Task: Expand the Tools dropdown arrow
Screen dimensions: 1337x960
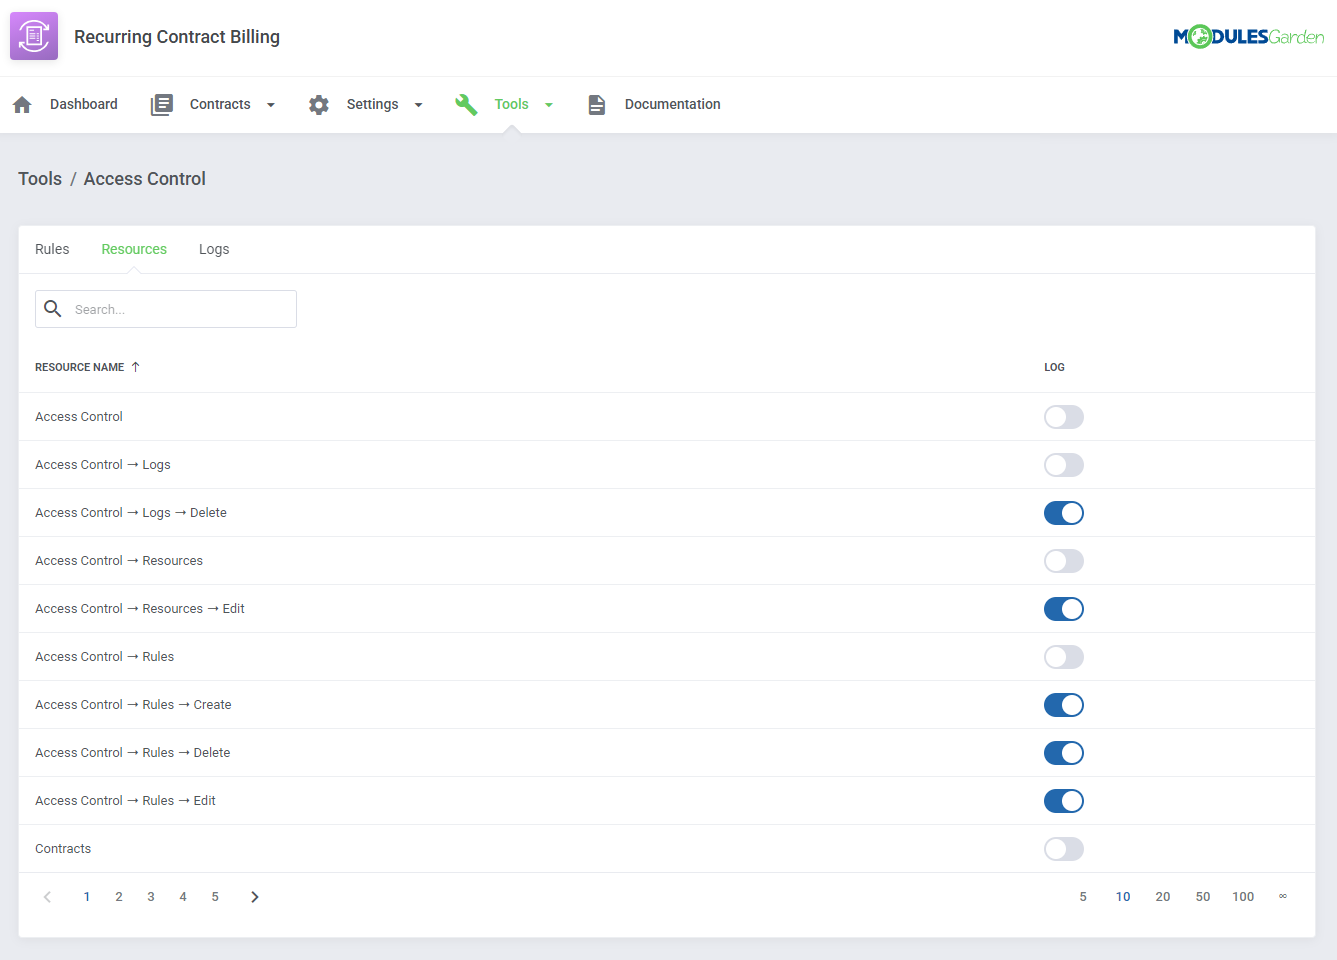Action: click(x=549, y=105)
